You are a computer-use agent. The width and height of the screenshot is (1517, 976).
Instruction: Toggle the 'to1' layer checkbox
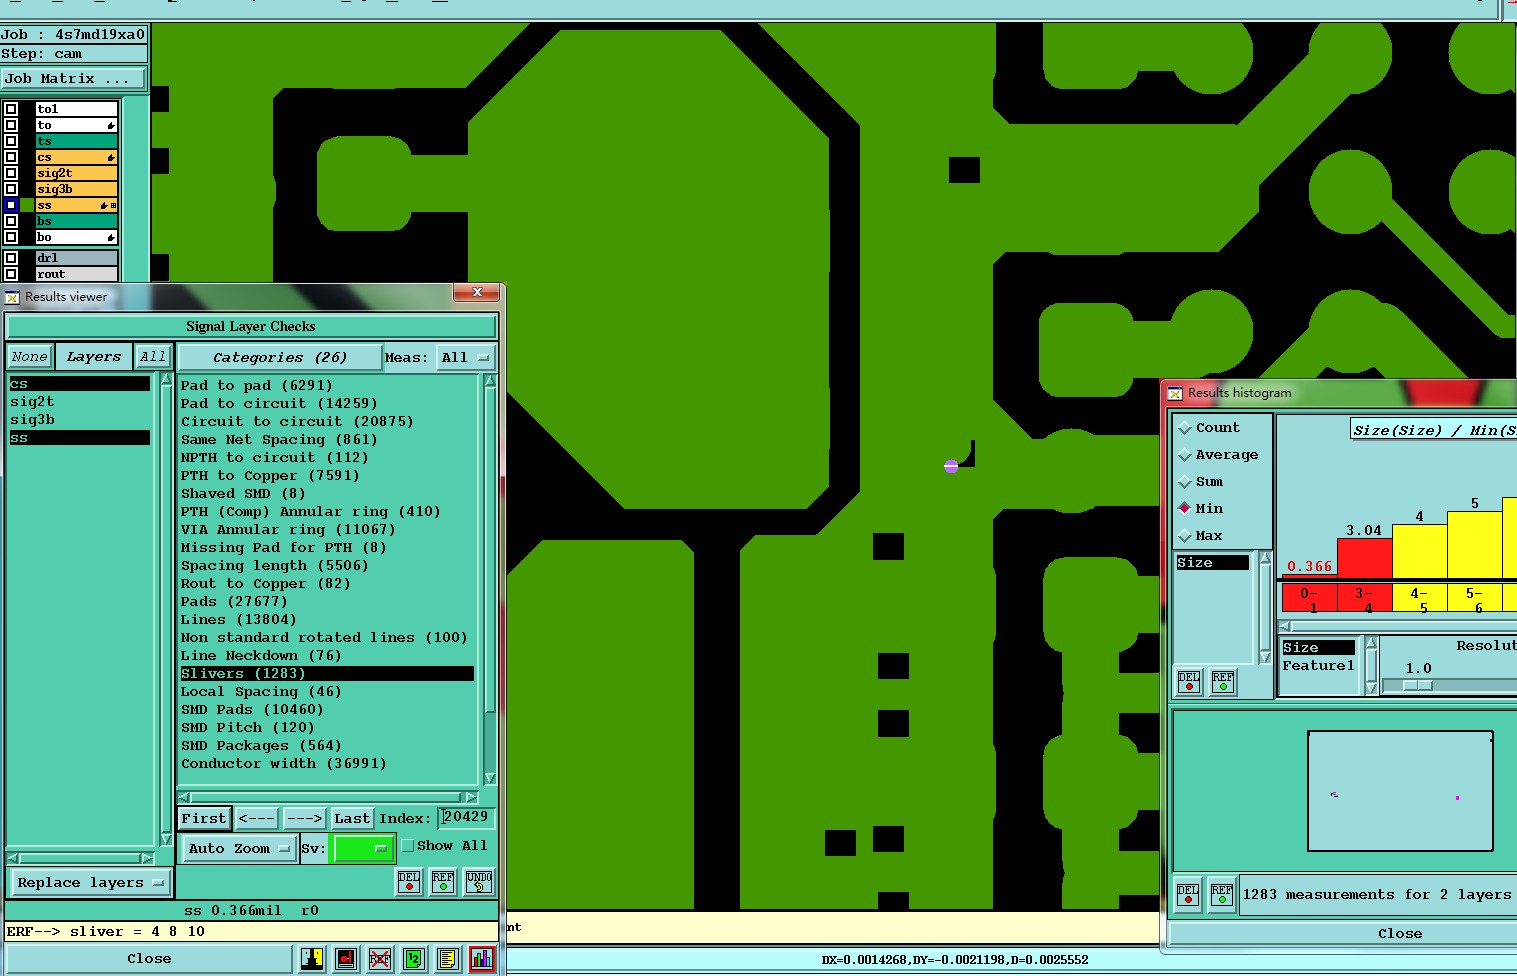[x=11, y=109]
